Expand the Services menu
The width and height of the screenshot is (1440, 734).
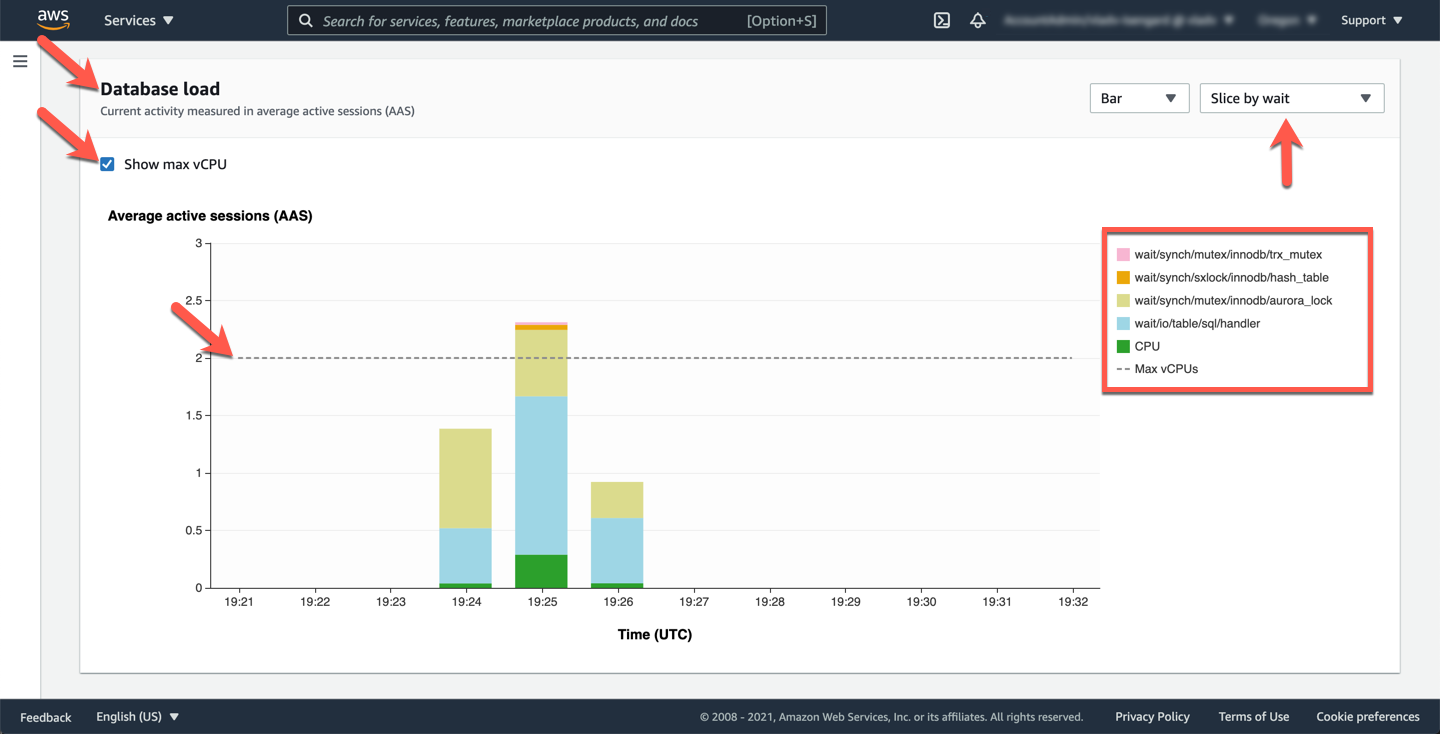pos(139,20)
